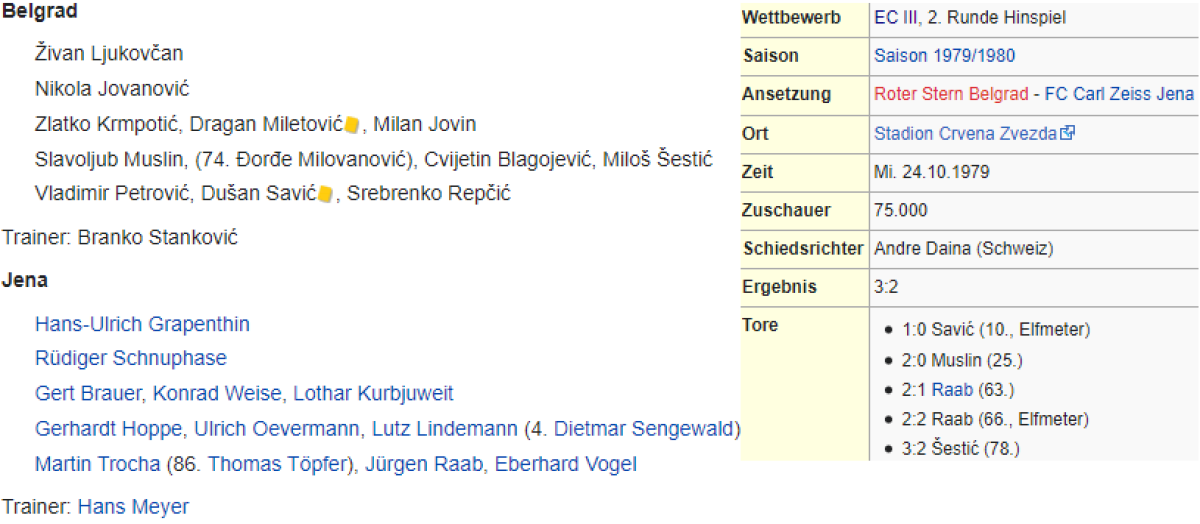The width and height of the screenshot is (1200, 524).
Task: Open trainer Hans Meyer's page
Action: click(133, 506)
